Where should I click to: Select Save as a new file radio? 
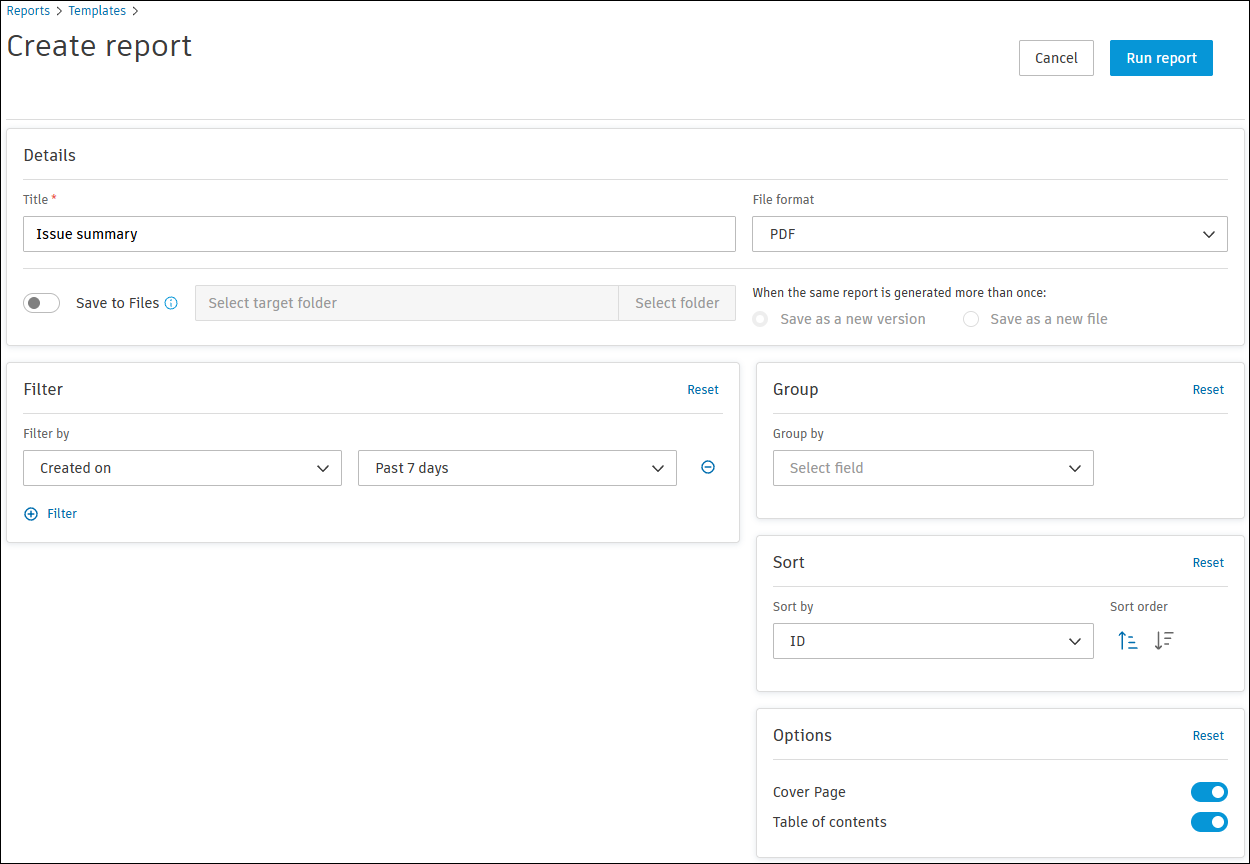pyautogui.click(x=971, y=319)
